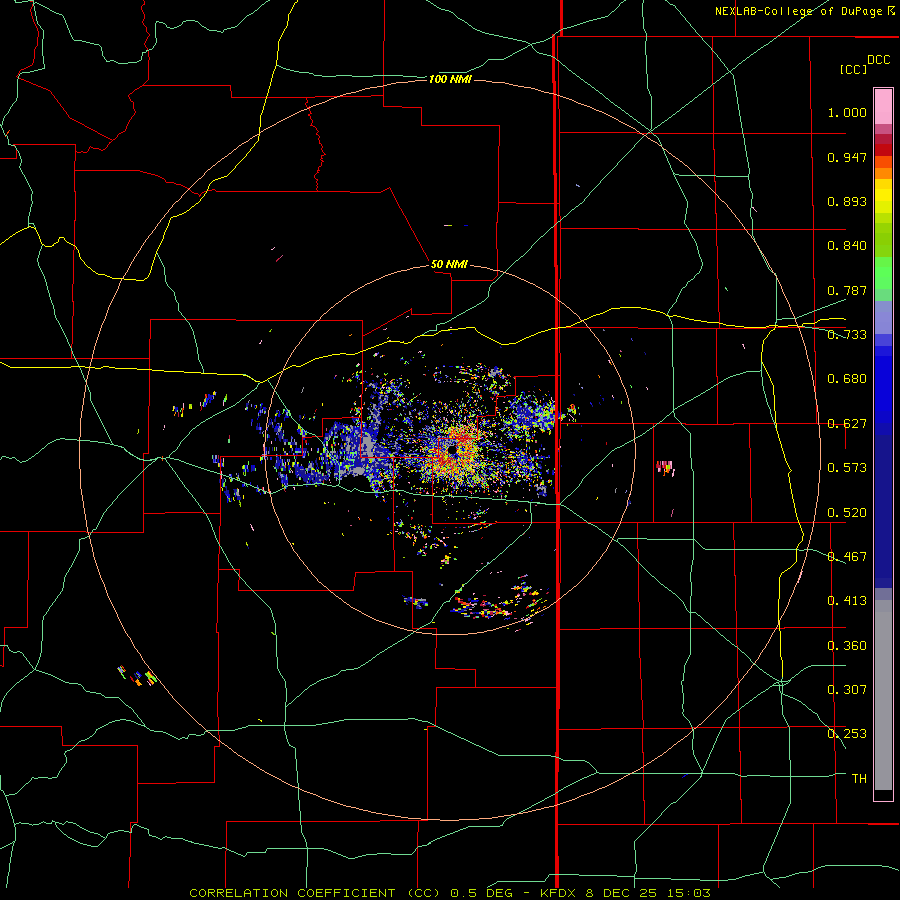Click the KFDX station identifier in caption

click(x=558, y=893)
